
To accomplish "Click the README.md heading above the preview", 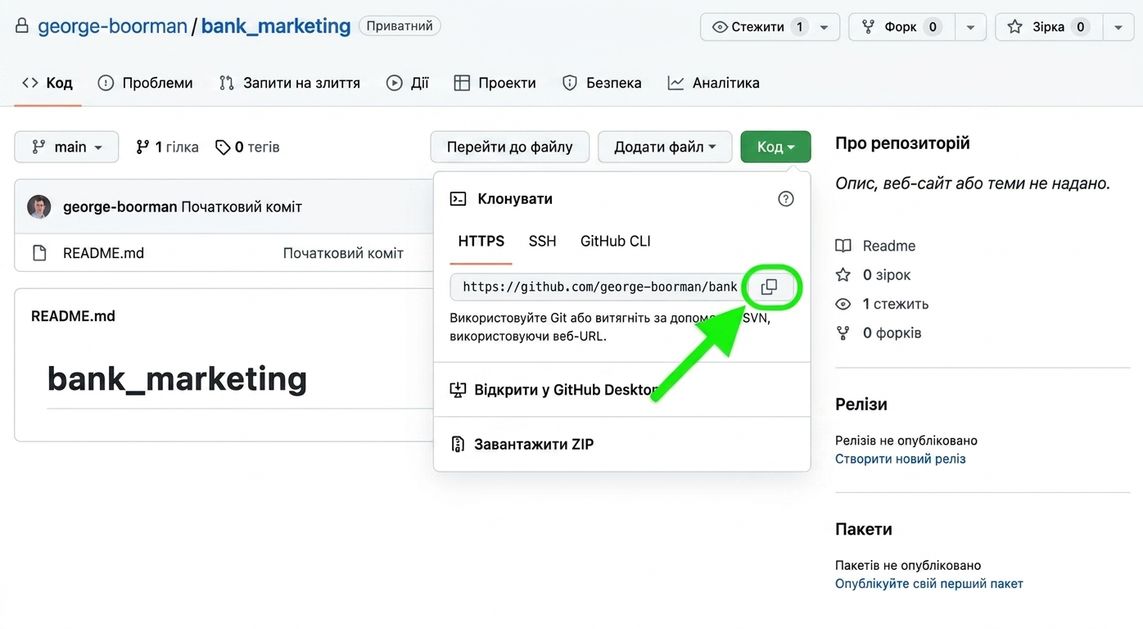I will [73, 316].
